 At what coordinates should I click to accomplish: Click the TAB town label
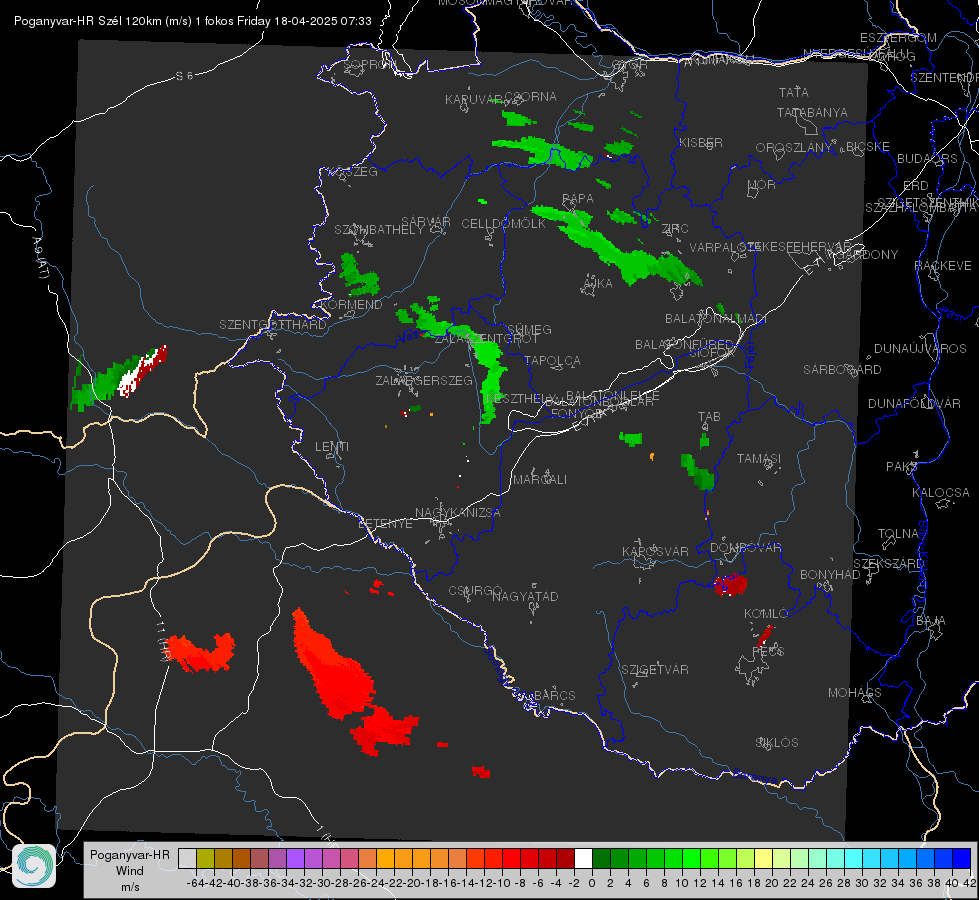[709, 417]
